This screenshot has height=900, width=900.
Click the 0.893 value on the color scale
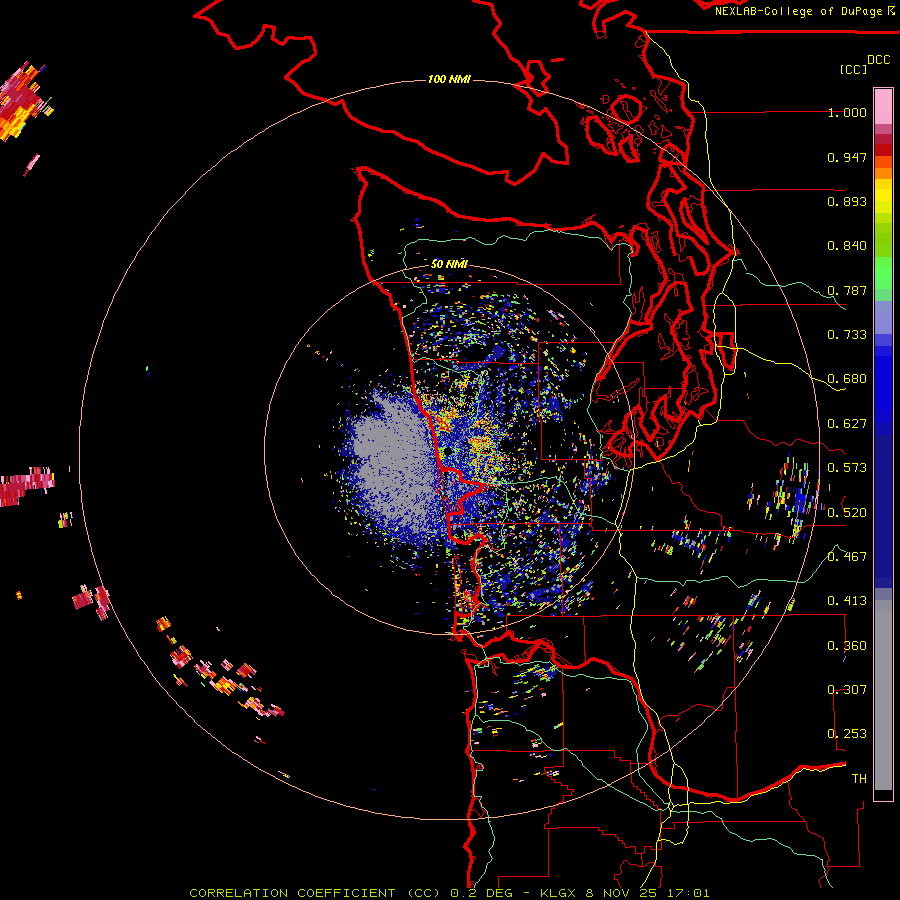pos(847,201)
